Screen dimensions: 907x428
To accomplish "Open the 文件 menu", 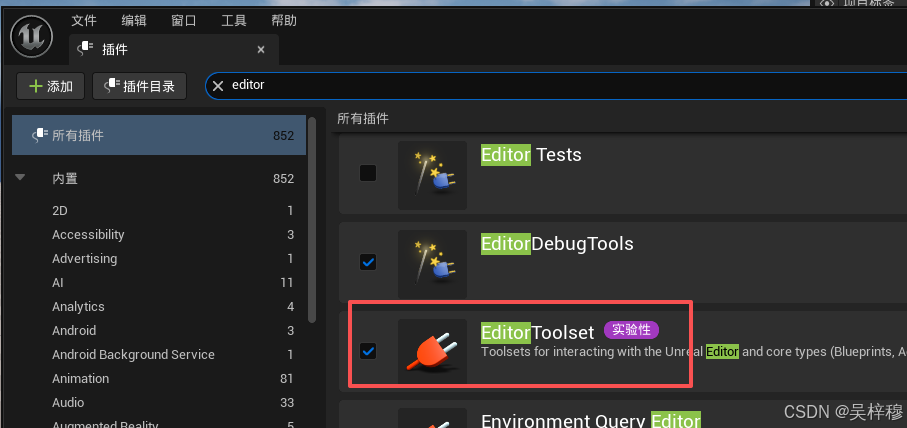I will coord(84,21).
